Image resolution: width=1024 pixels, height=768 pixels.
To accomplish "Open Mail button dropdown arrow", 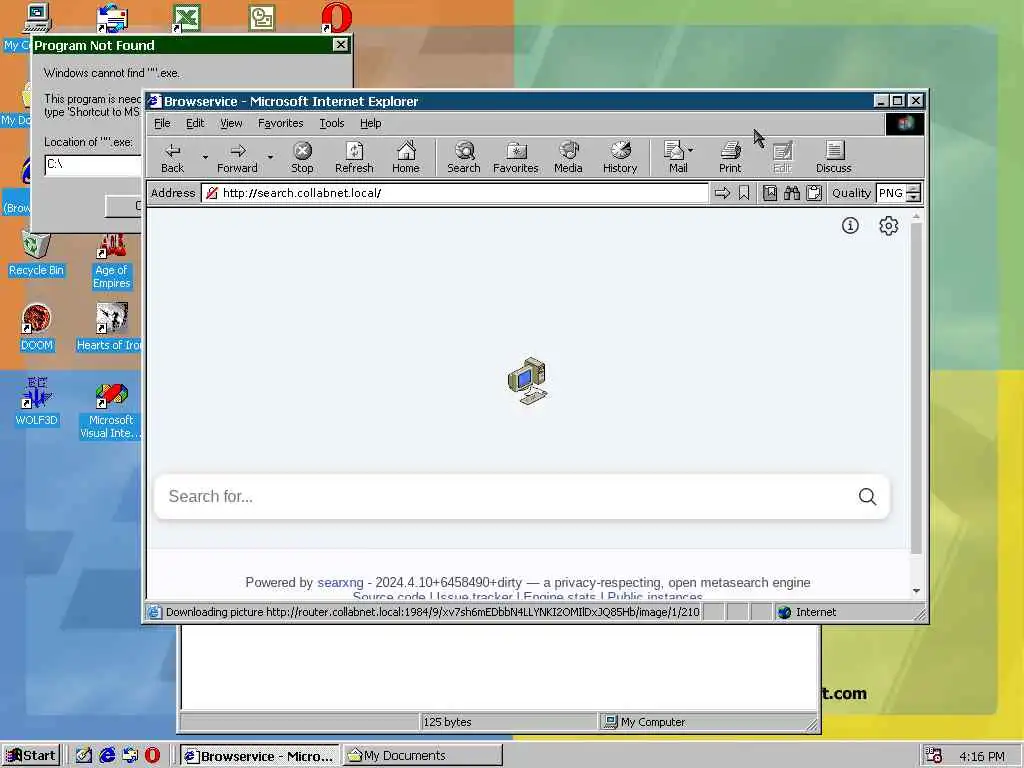I will [691, 150].
